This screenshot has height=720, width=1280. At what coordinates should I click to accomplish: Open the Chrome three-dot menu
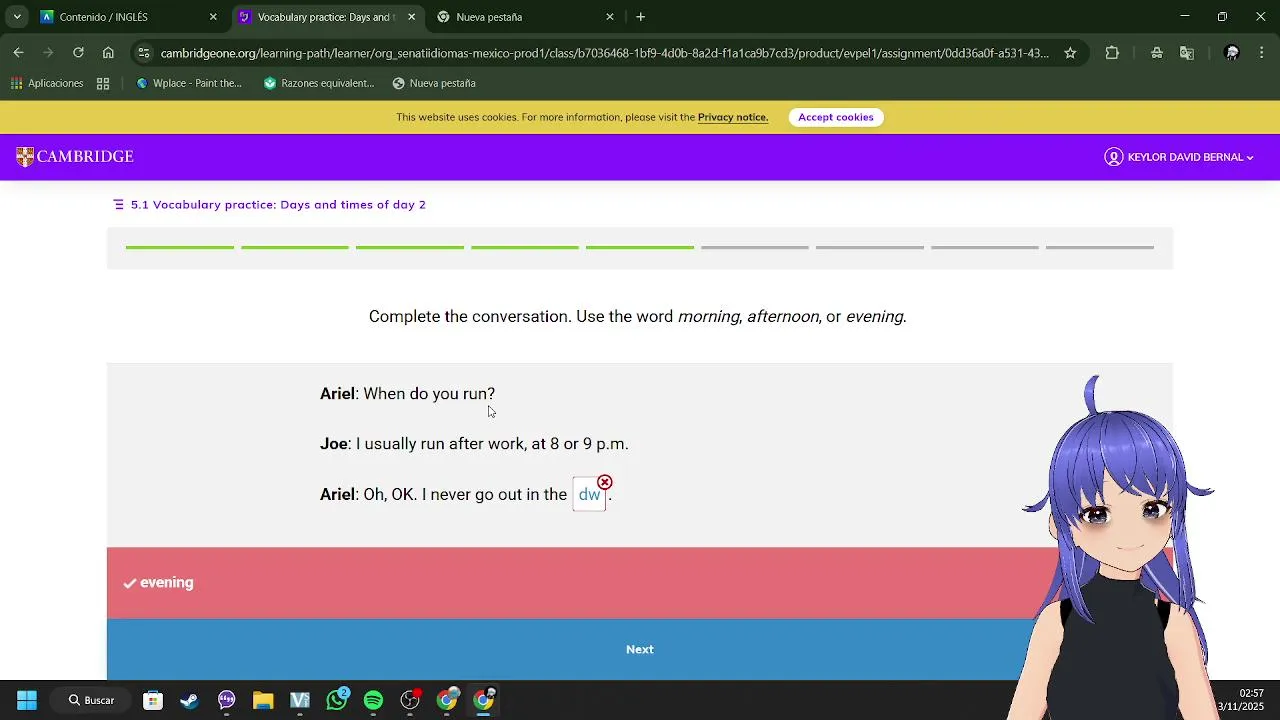pos(1262,53)
